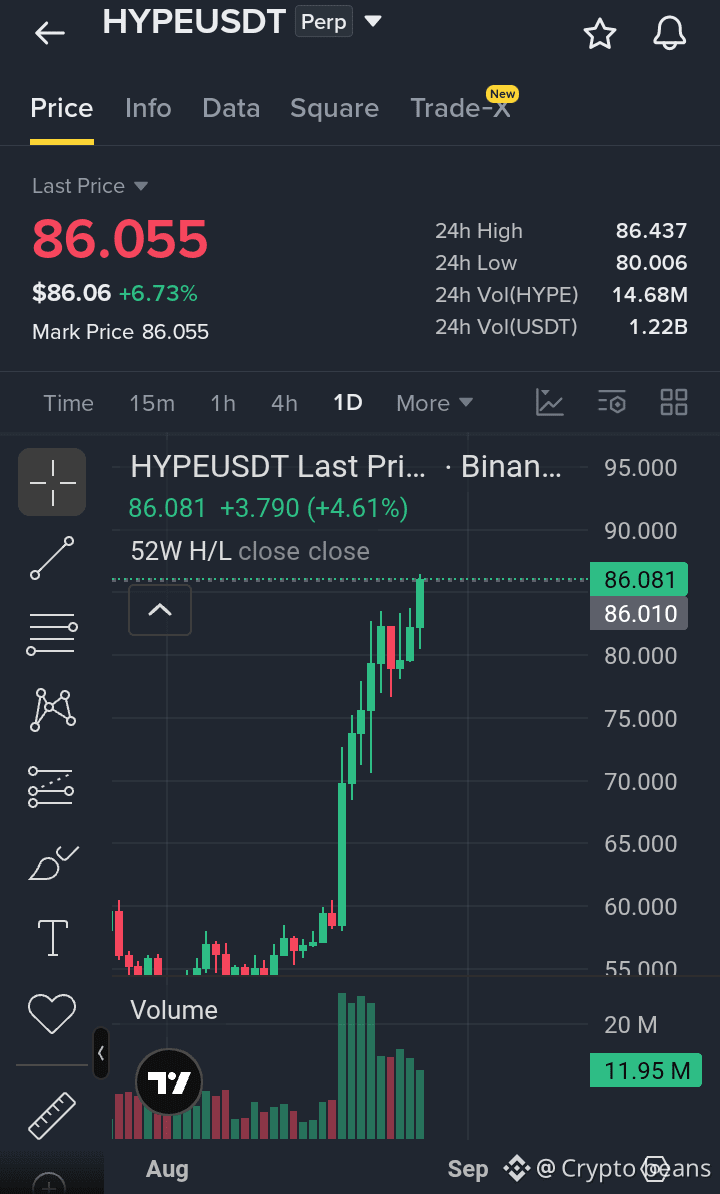Click the Mark Price 86.055 value
The width and height of the screenshot is (720, 1194).
[x=175, y=332]
